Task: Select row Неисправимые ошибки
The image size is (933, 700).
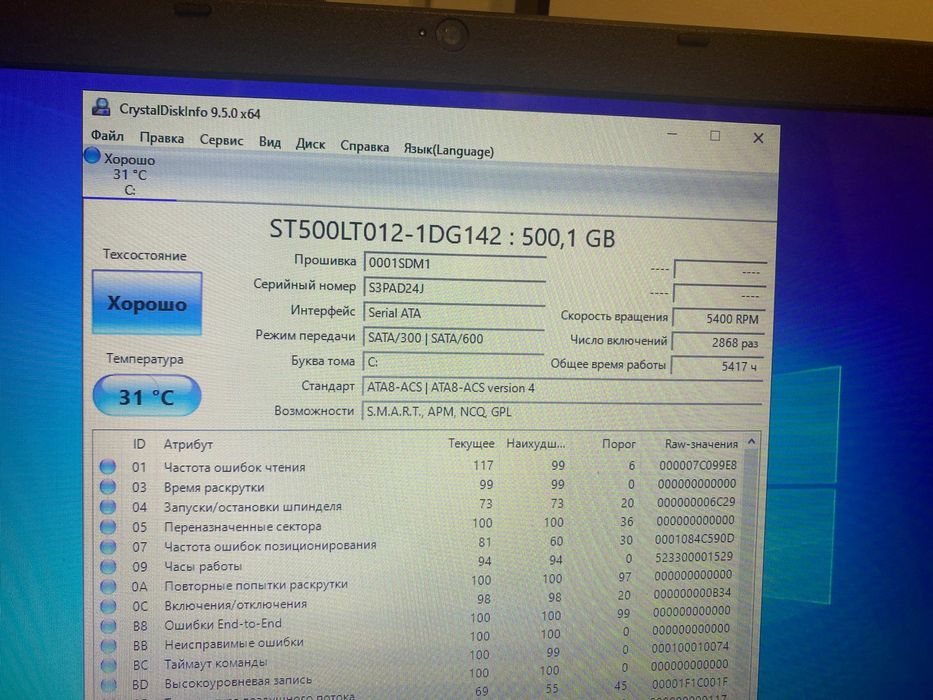Action: (x=419, y=639)
